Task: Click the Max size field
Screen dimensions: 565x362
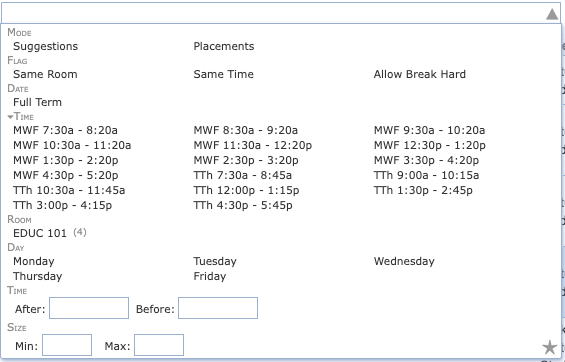Action: tap(159, 345)
